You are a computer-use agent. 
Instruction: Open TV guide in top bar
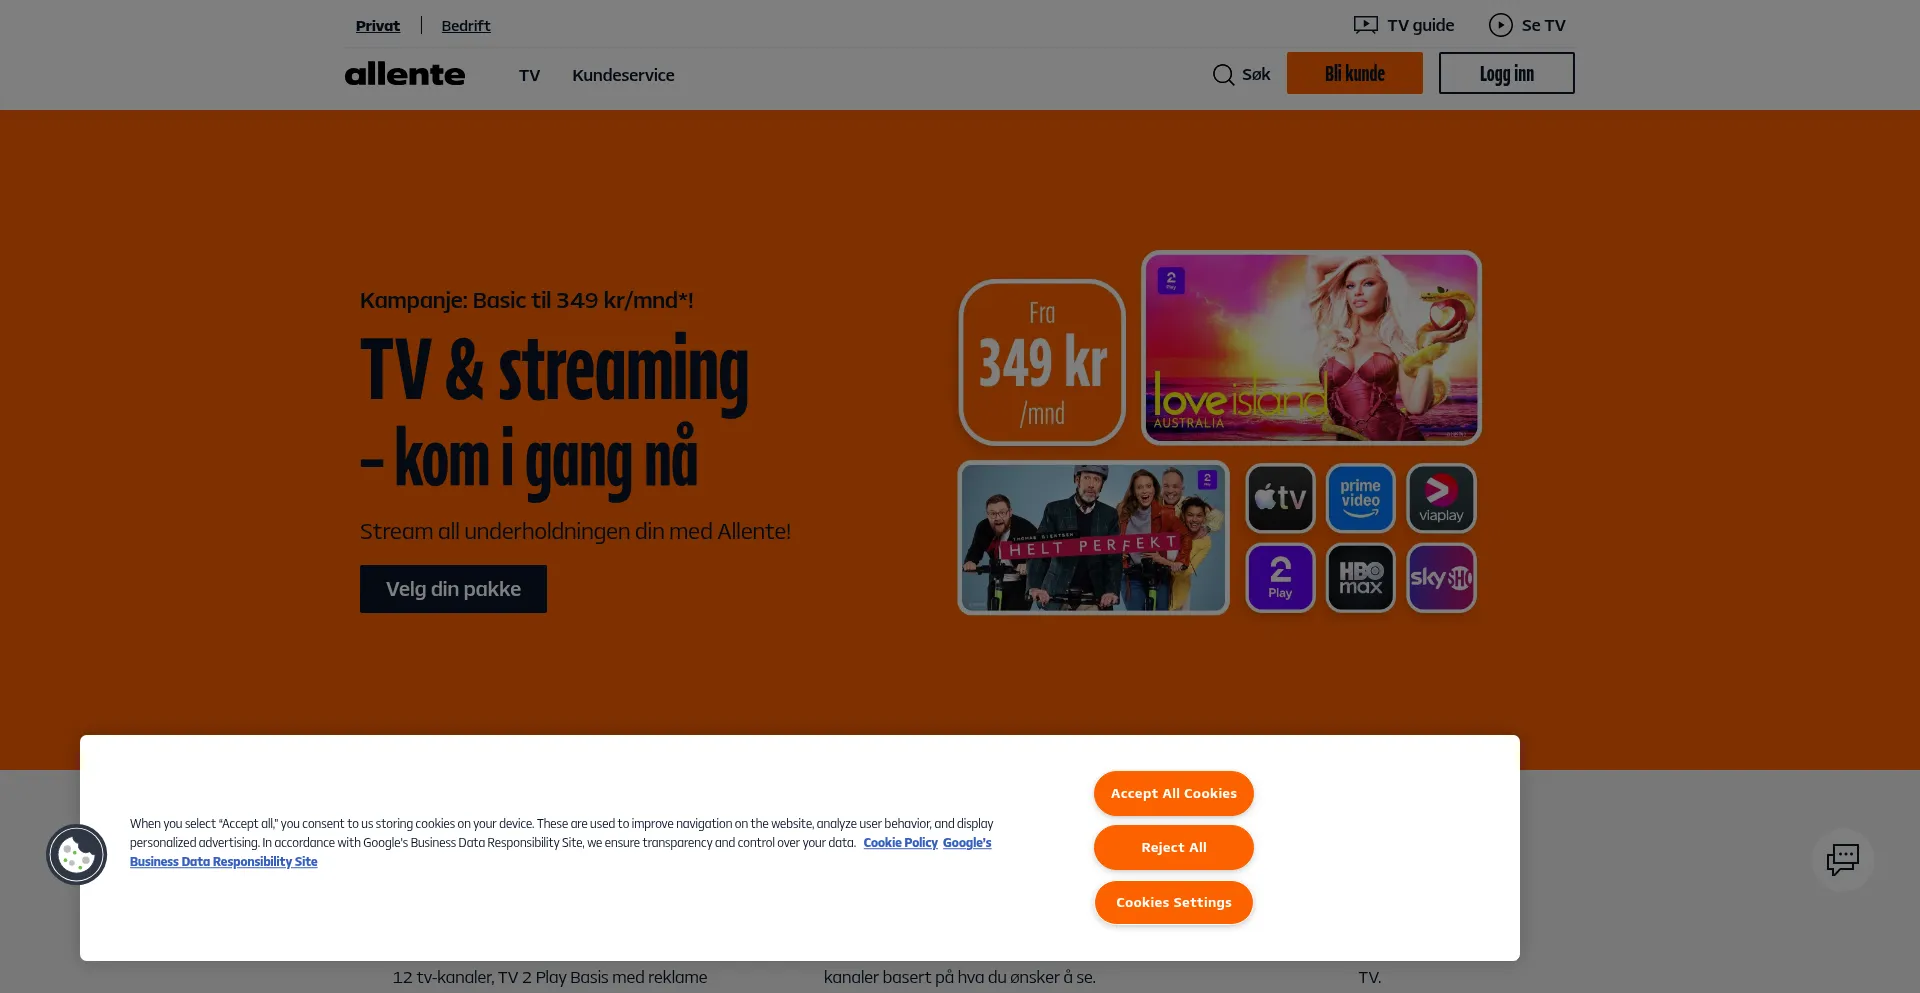[1404, 25]
